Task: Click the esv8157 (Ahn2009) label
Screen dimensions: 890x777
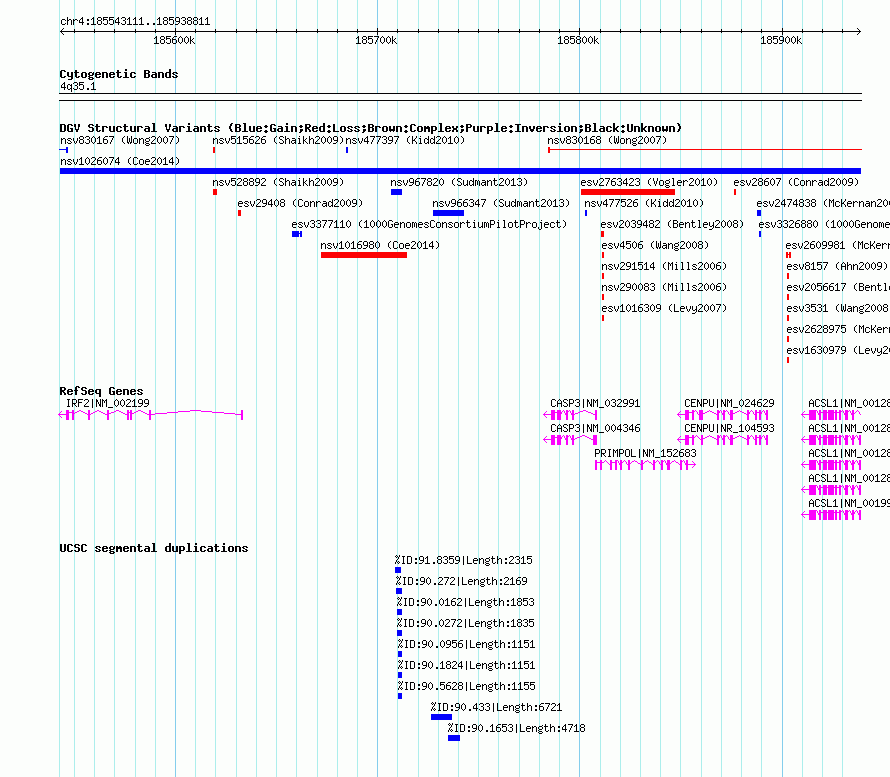Action: 837,266
